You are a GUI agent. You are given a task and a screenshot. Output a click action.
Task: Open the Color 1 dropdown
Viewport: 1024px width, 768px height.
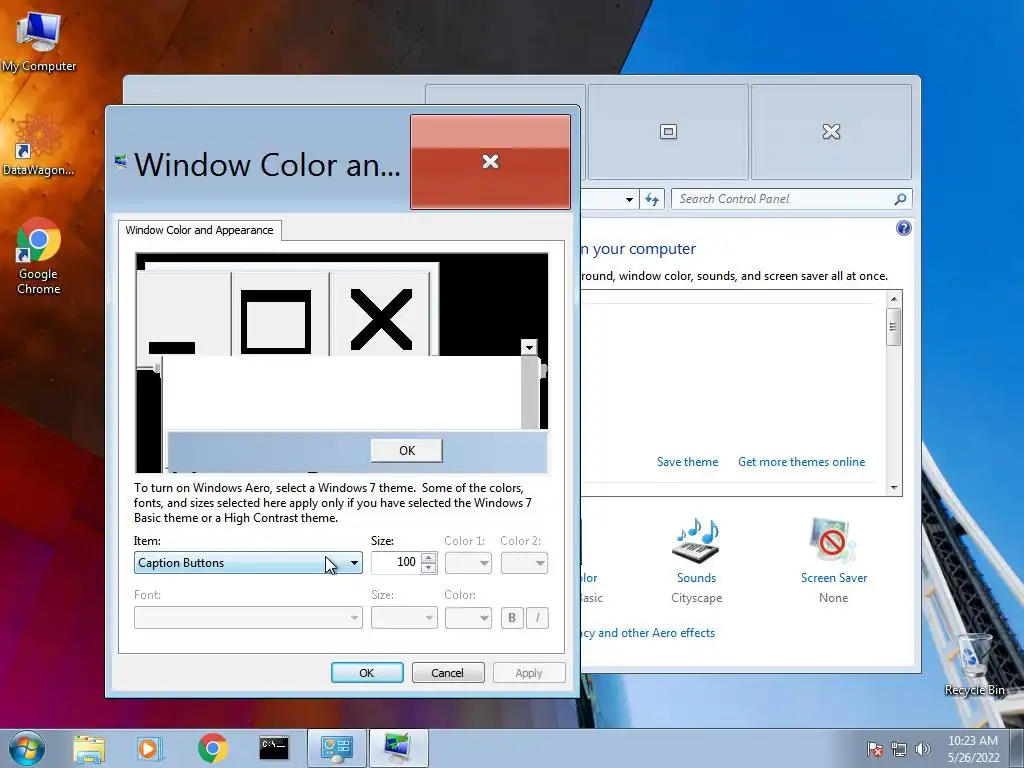(468, 563)
